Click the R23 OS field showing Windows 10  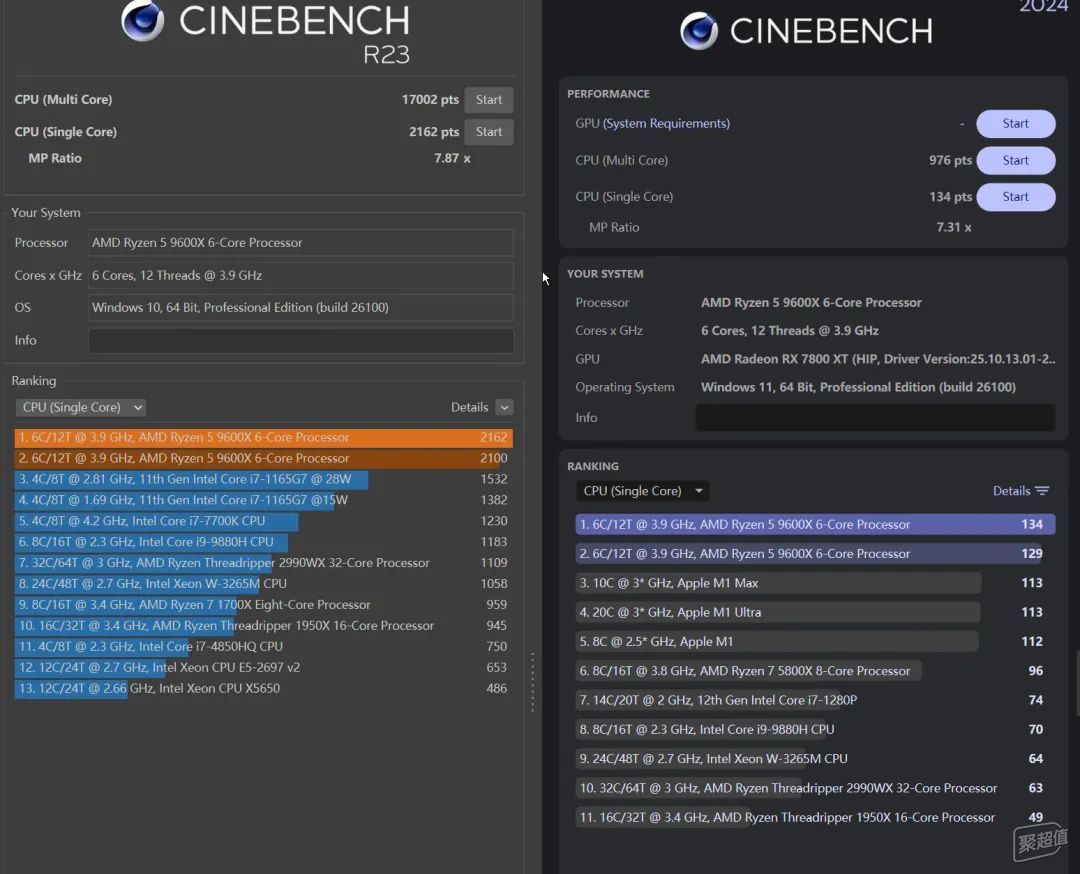coord(301,307)
